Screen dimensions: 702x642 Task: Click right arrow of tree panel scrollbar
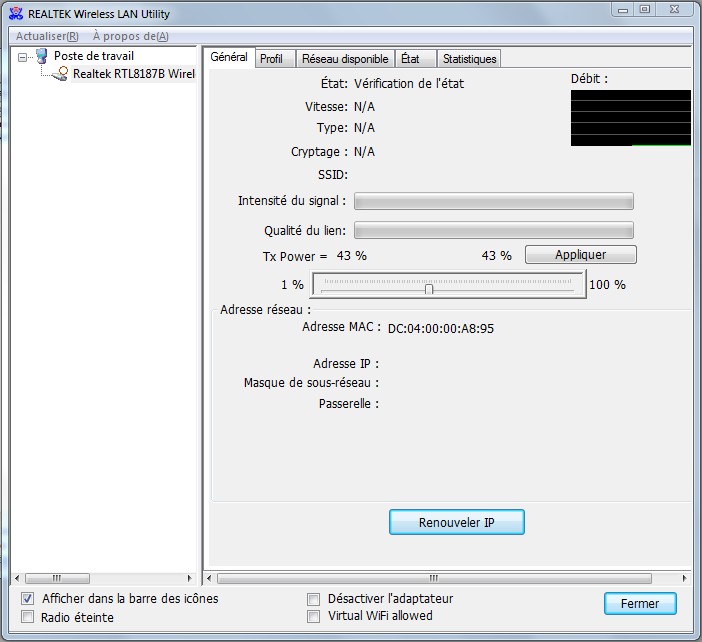[x=189, y=578]
